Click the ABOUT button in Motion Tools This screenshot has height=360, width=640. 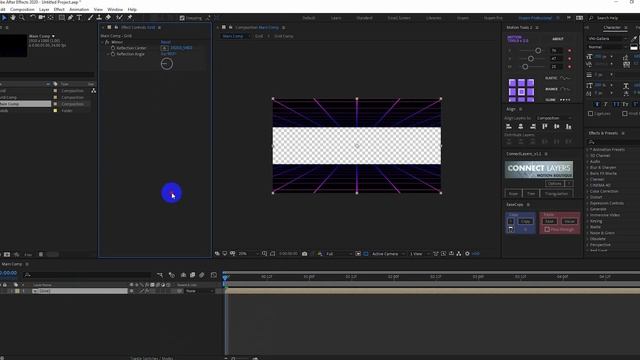click(558, 39)
